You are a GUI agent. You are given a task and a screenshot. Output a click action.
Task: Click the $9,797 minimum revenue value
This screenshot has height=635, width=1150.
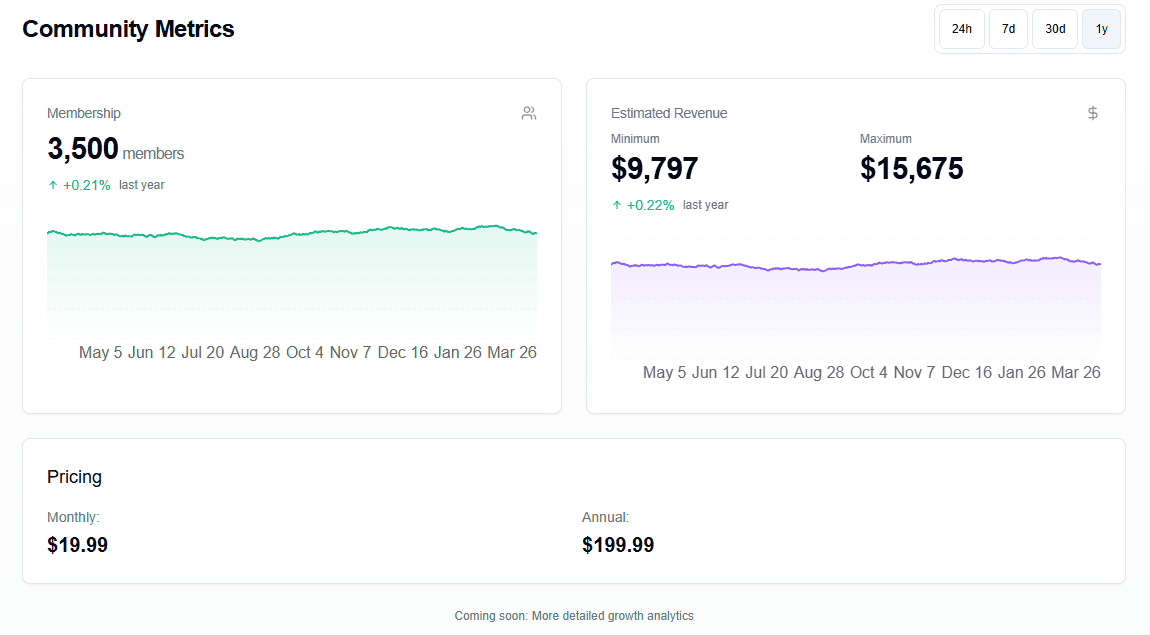click(654, 169)
